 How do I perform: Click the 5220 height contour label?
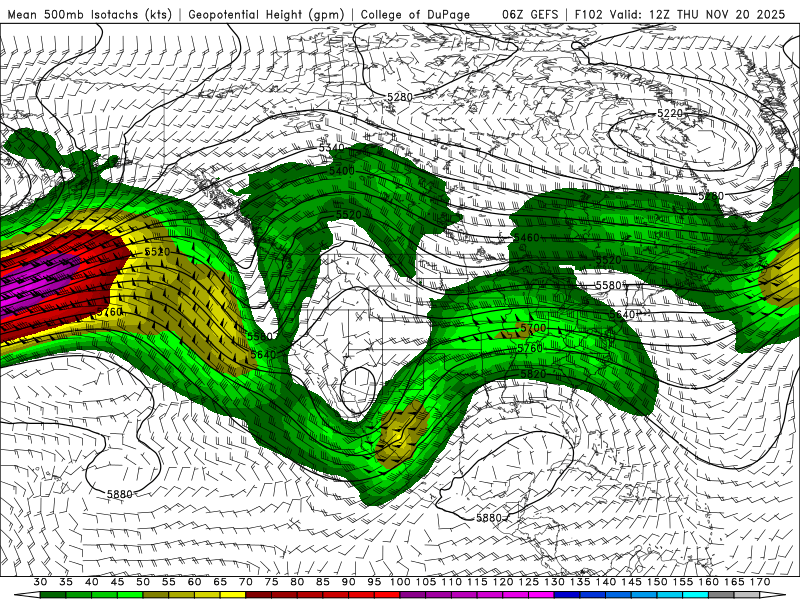tap(669, 113)
